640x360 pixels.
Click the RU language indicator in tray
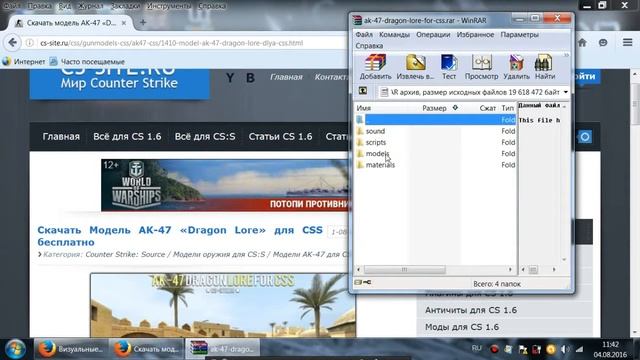click(x=476, y=348)
